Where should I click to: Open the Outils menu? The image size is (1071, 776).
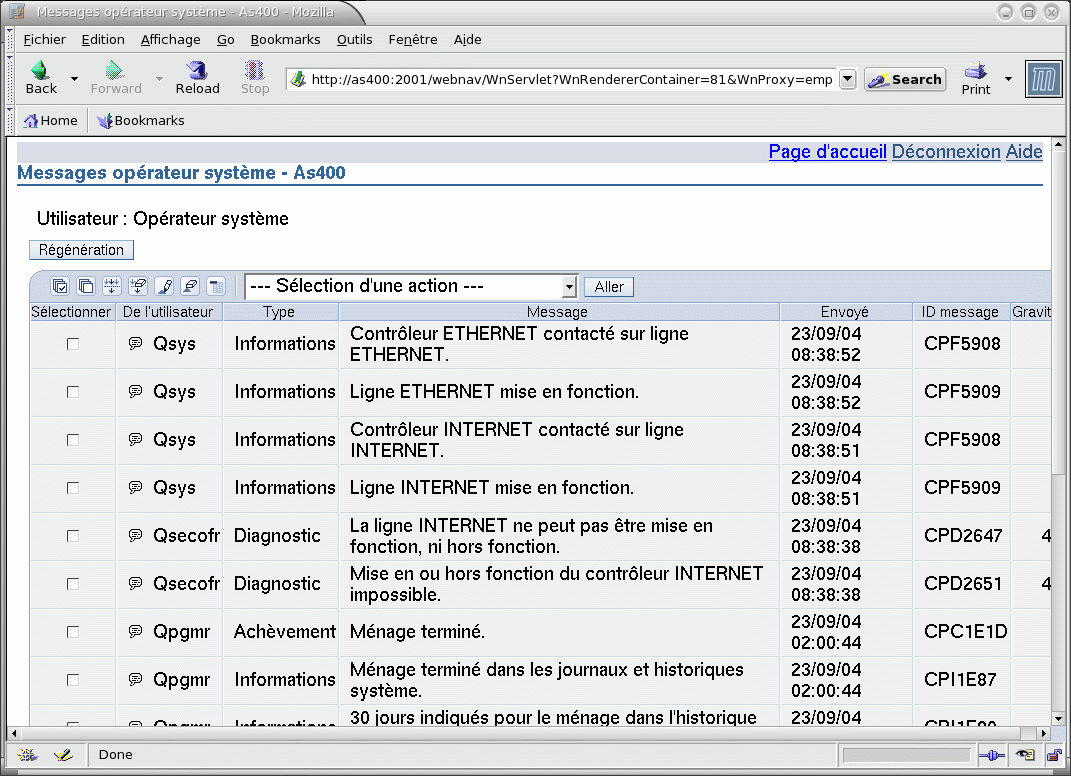354,40
